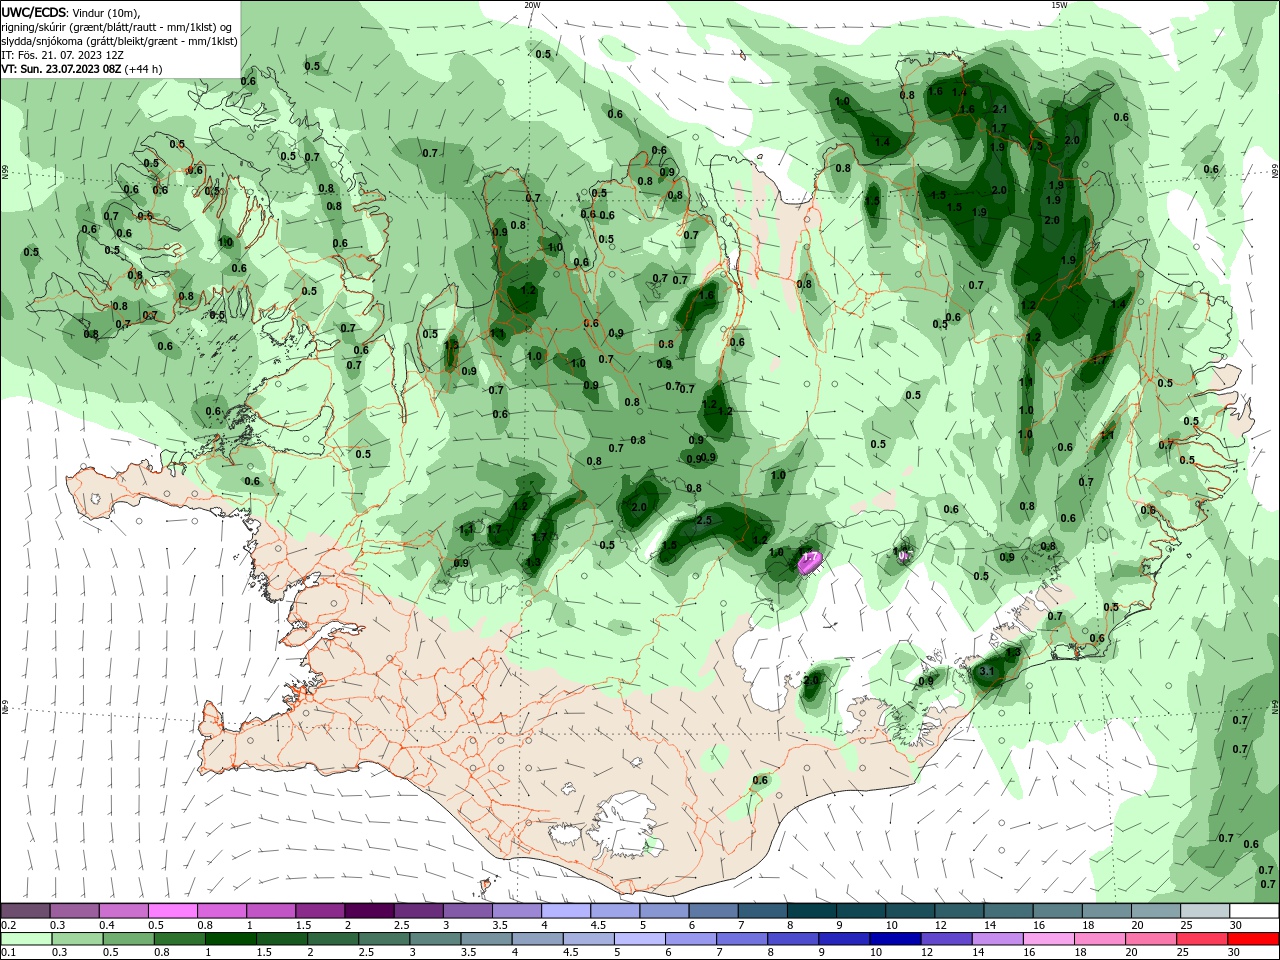Click the bright pink swatch in upper legend row

click(x=172, y=910)
